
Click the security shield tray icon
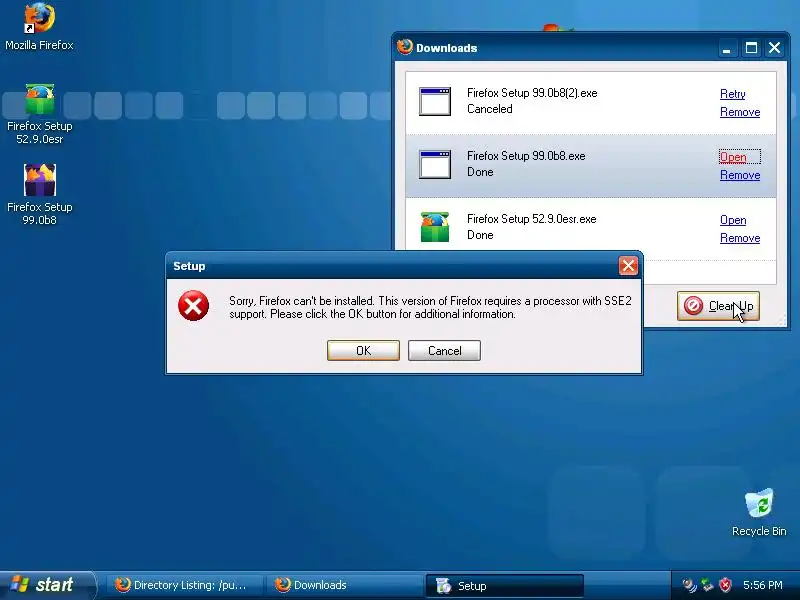(x=725, y=585)
